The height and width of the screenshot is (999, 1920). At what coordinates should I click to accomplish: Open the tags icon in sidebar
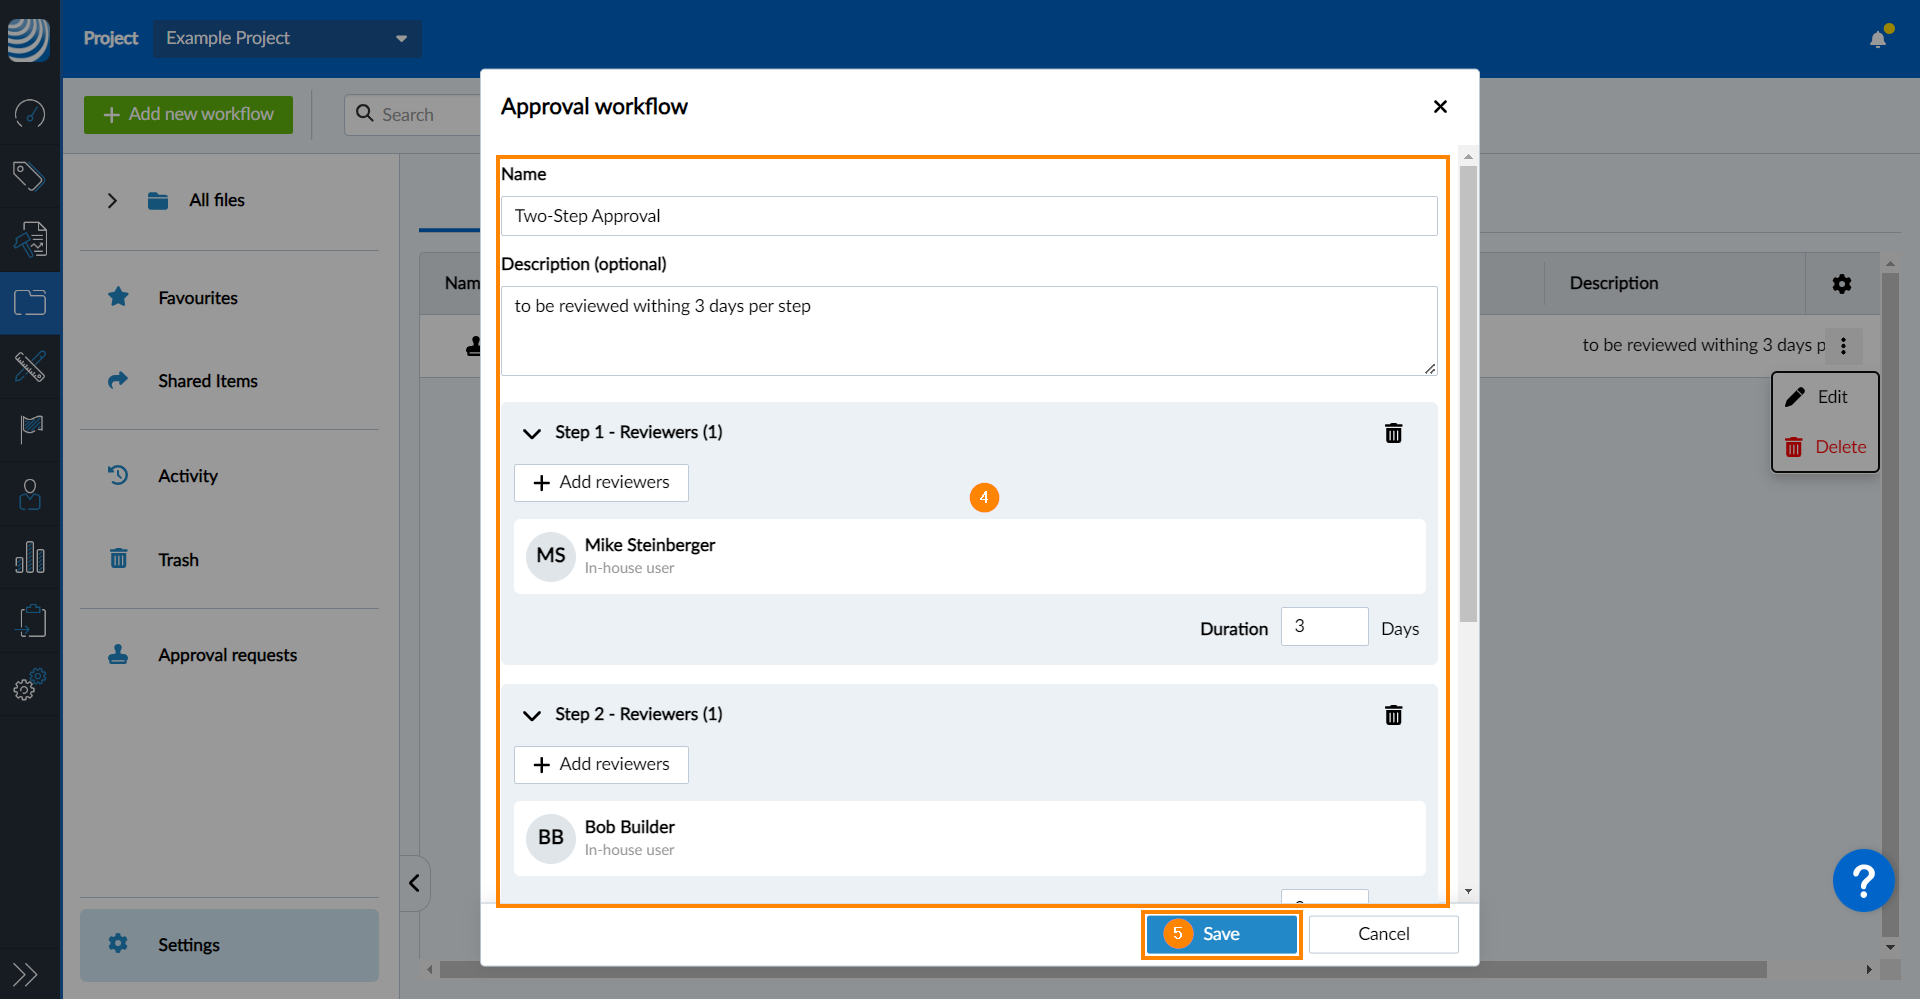point(30,176)
